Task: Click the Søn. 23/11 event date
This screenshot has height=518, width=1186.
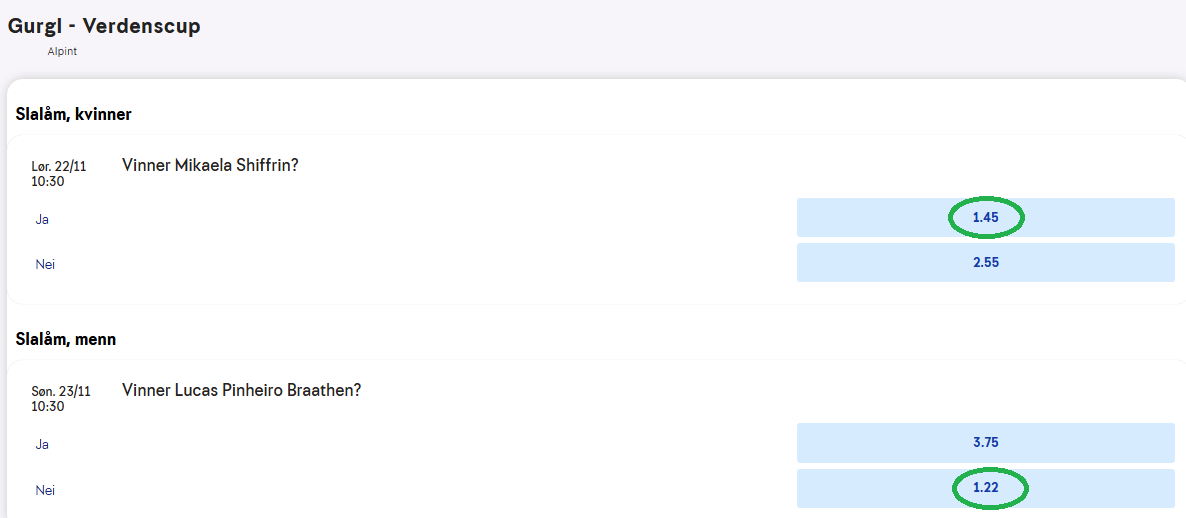Action: [60, 392]
